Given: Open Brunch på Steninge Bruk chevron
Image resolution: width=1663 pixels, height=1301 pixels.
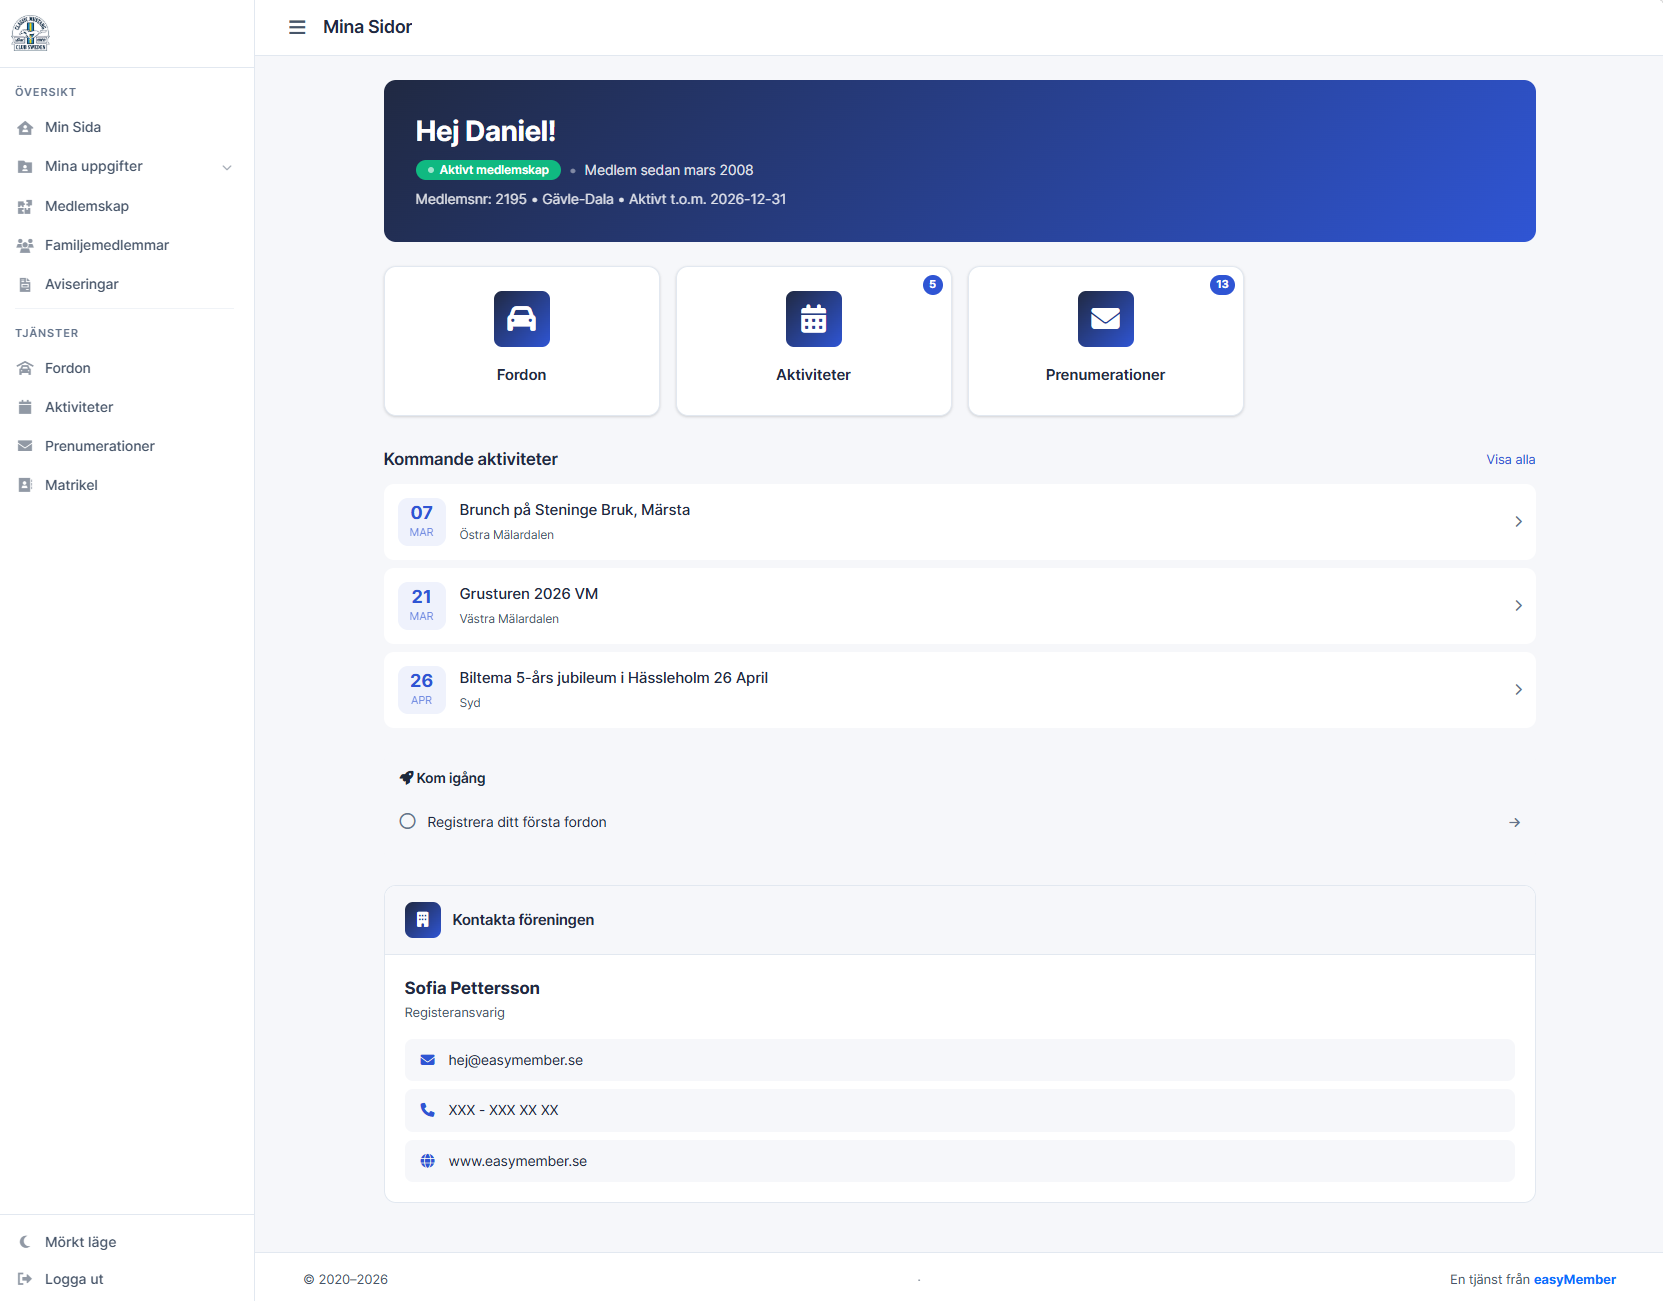Looking at the screenshot, I should tap(1518, 522).
